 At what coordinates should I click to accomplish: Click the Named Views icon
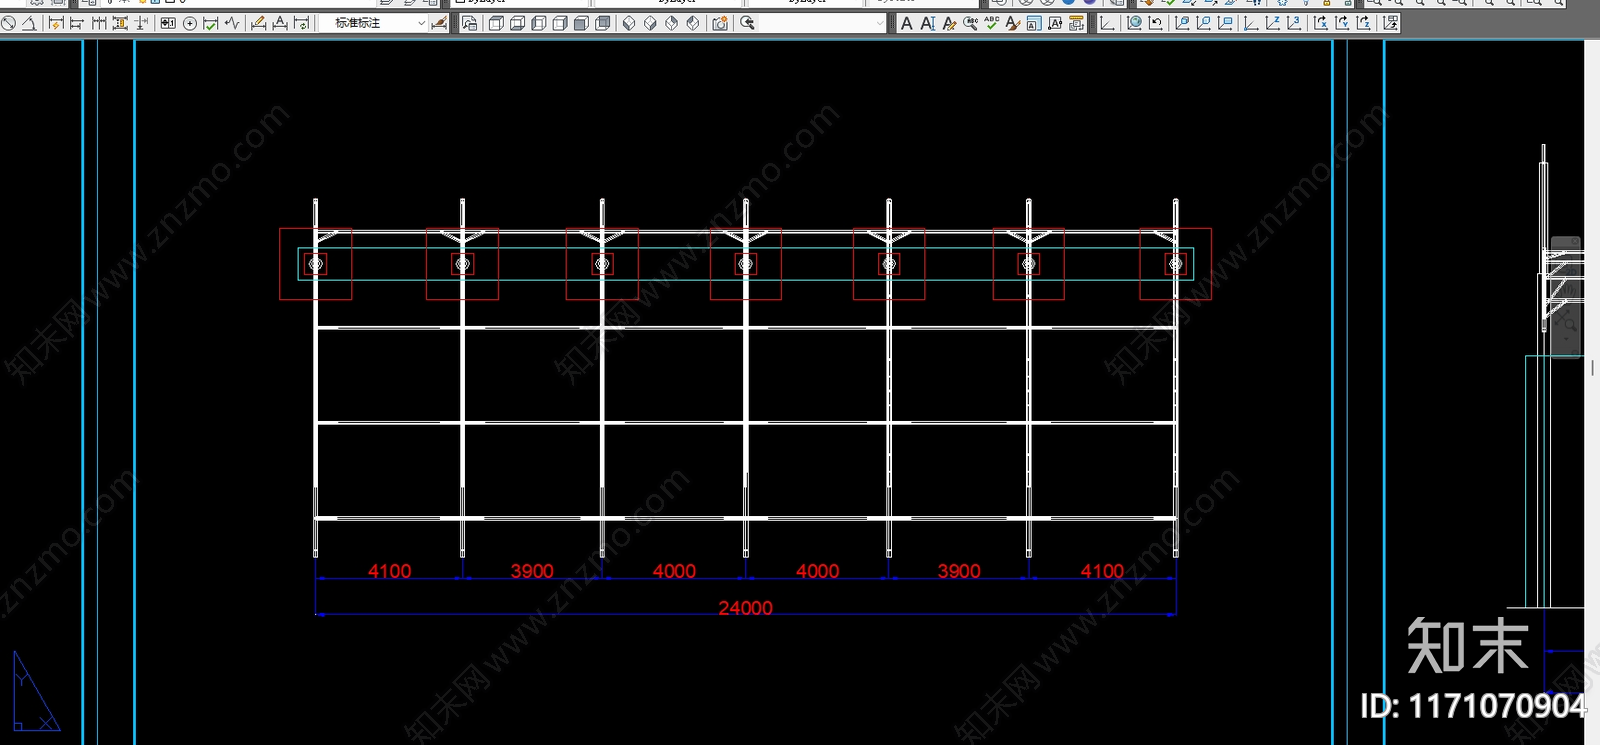[x=469, y=23]
